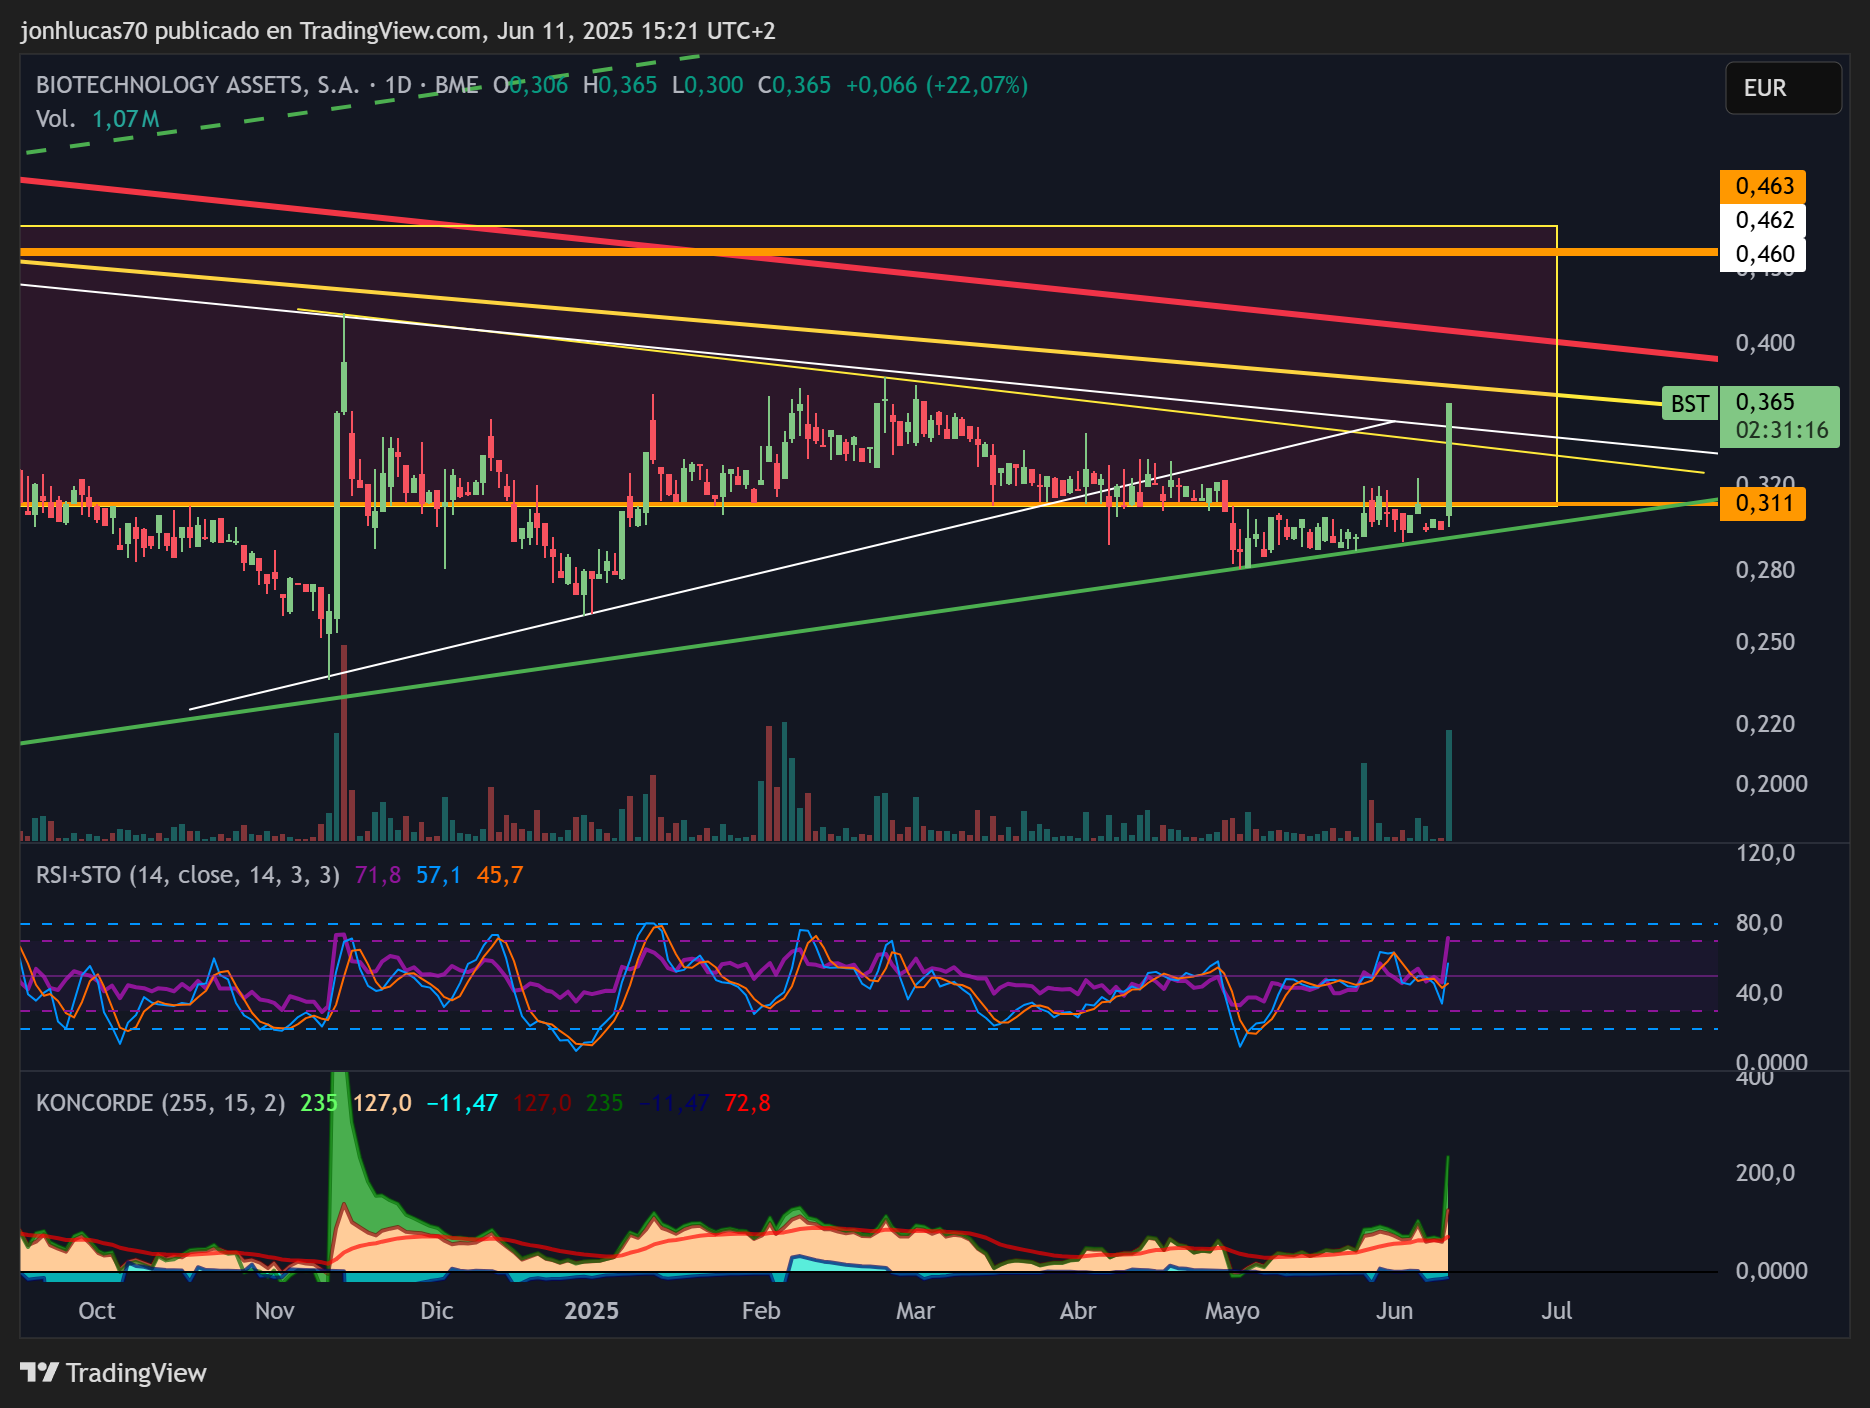
Task: Click the Nov month label on time axis
Action: click(274, 1311)
